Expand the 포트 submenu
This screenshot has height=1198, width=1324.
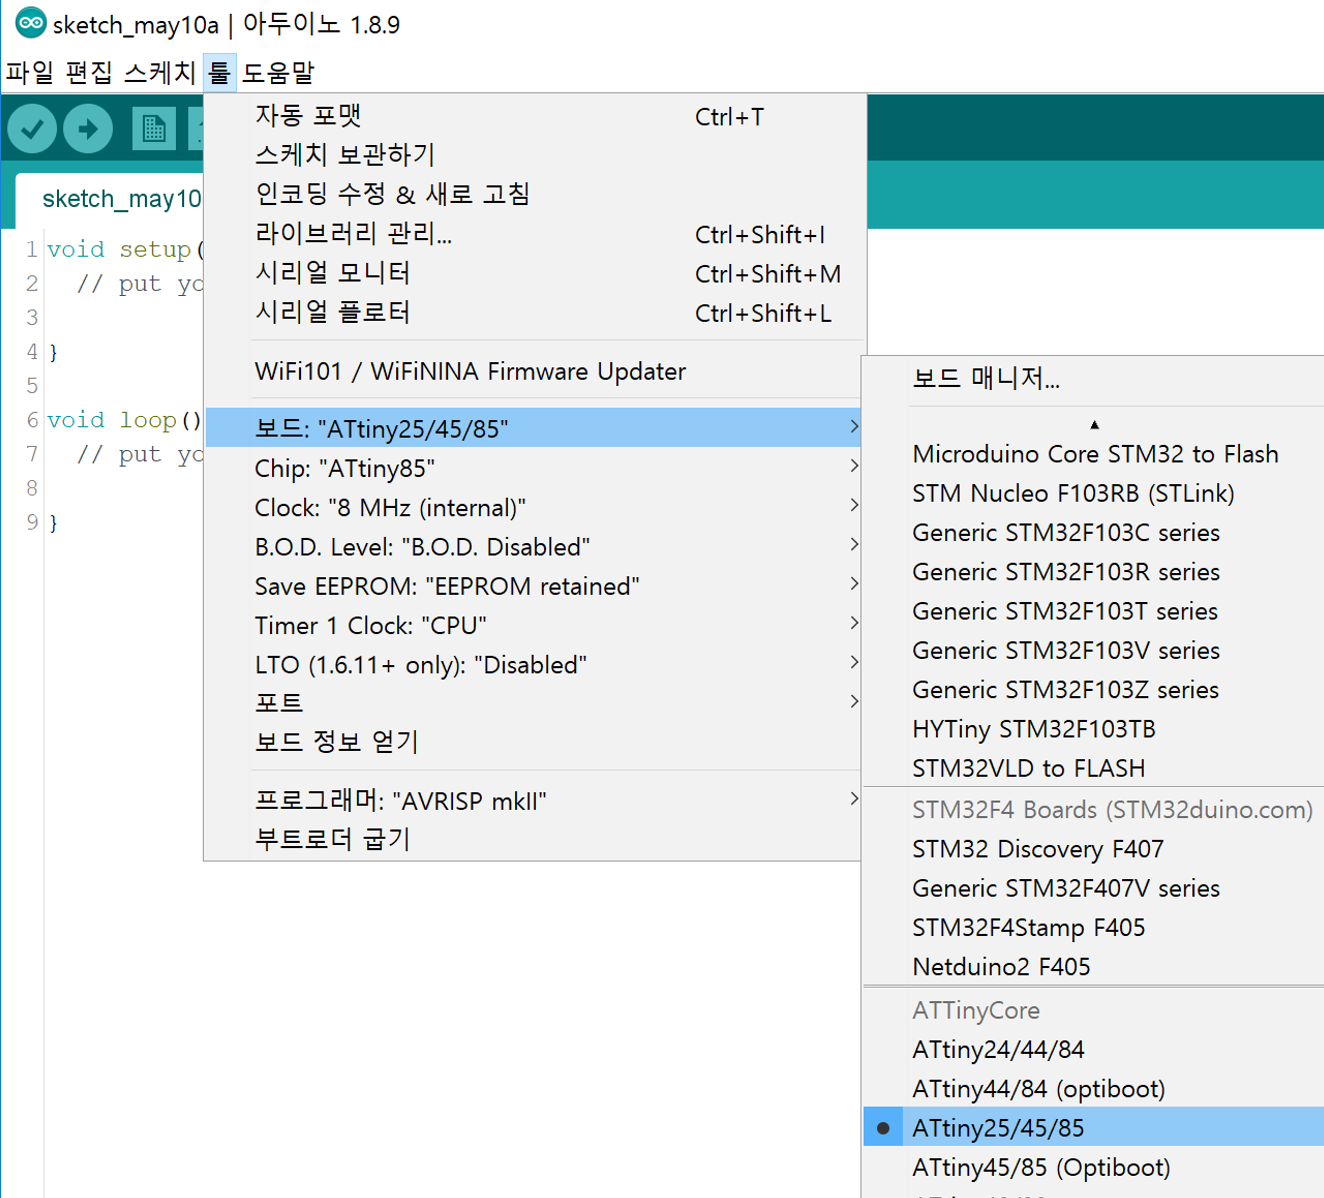click(534, 703)
